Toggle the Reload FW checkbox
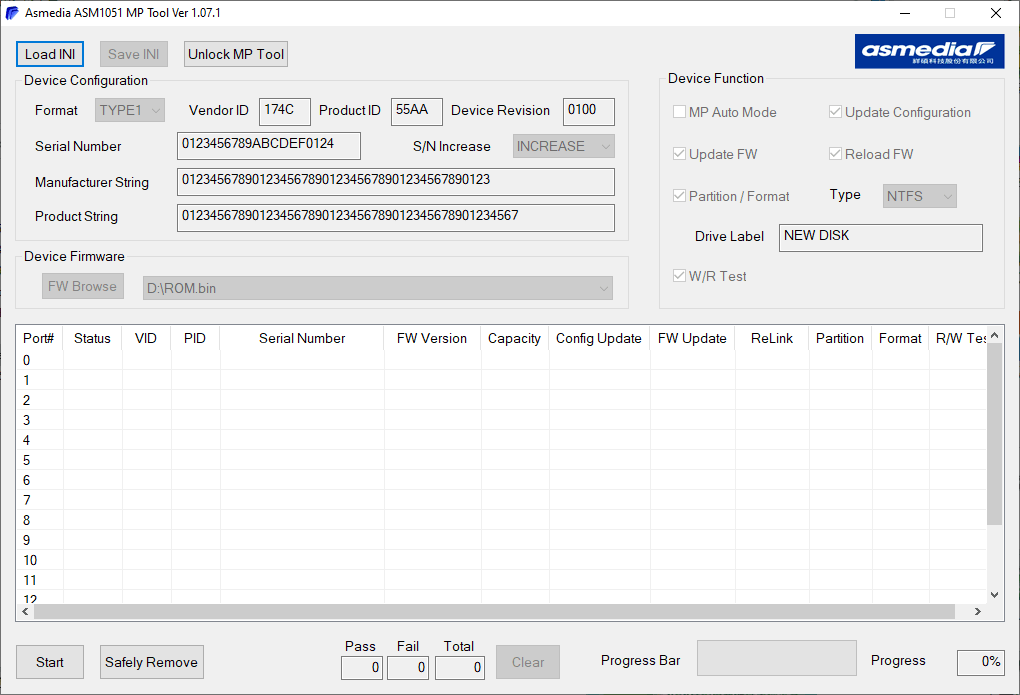1020x695 pixels. (x=835, y=154)
